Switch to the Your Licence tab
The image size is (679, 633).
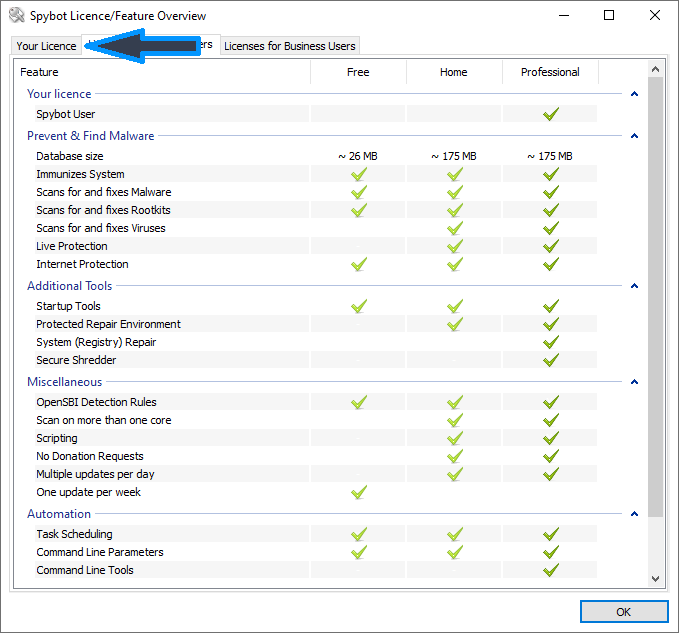[46, 46]
